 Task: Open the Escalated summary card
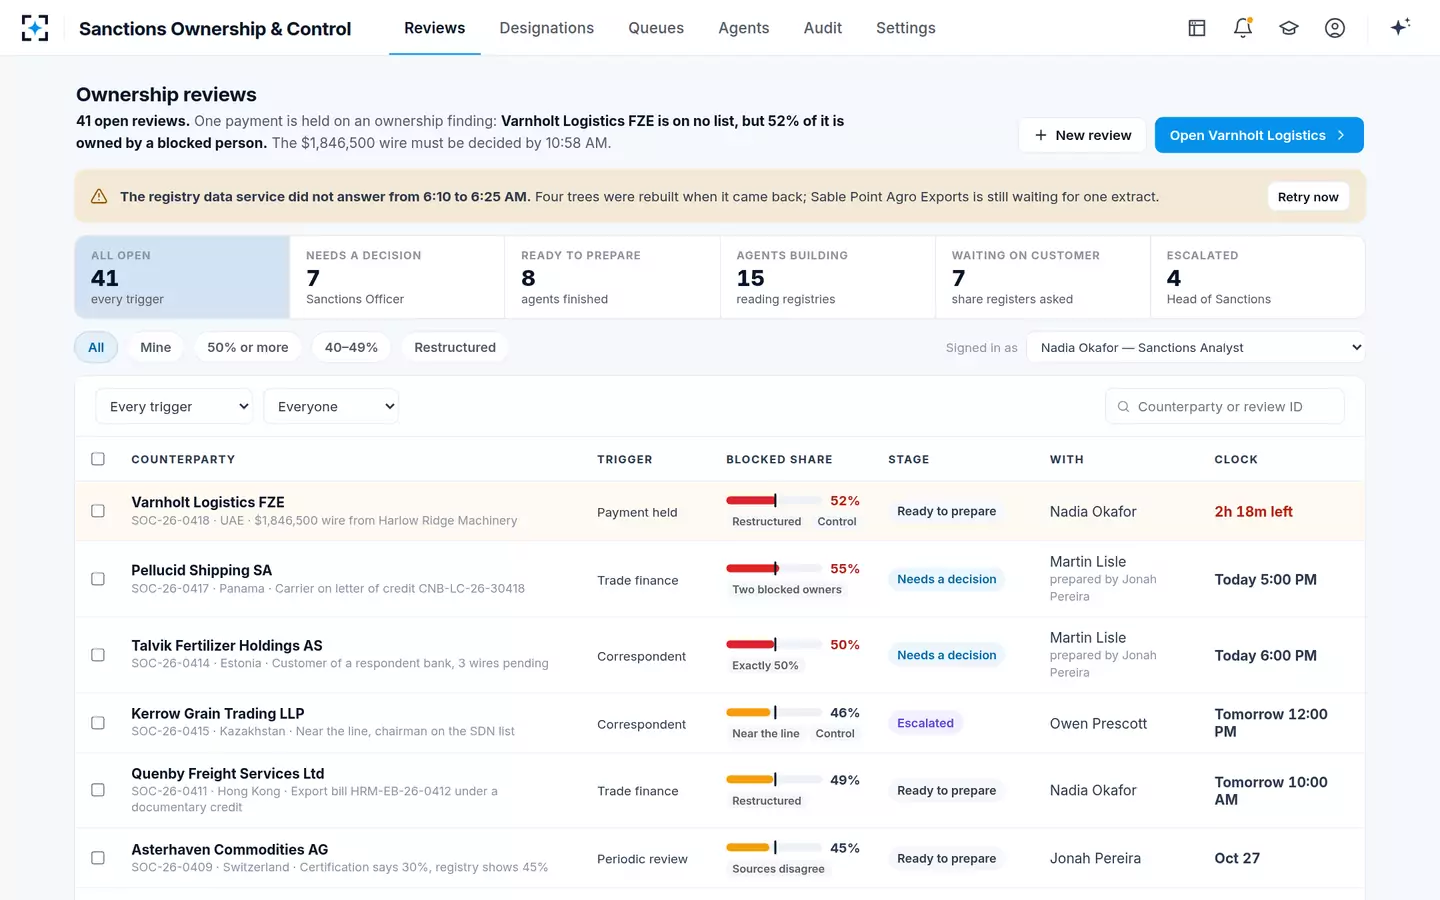click(x=1258, y=277)
